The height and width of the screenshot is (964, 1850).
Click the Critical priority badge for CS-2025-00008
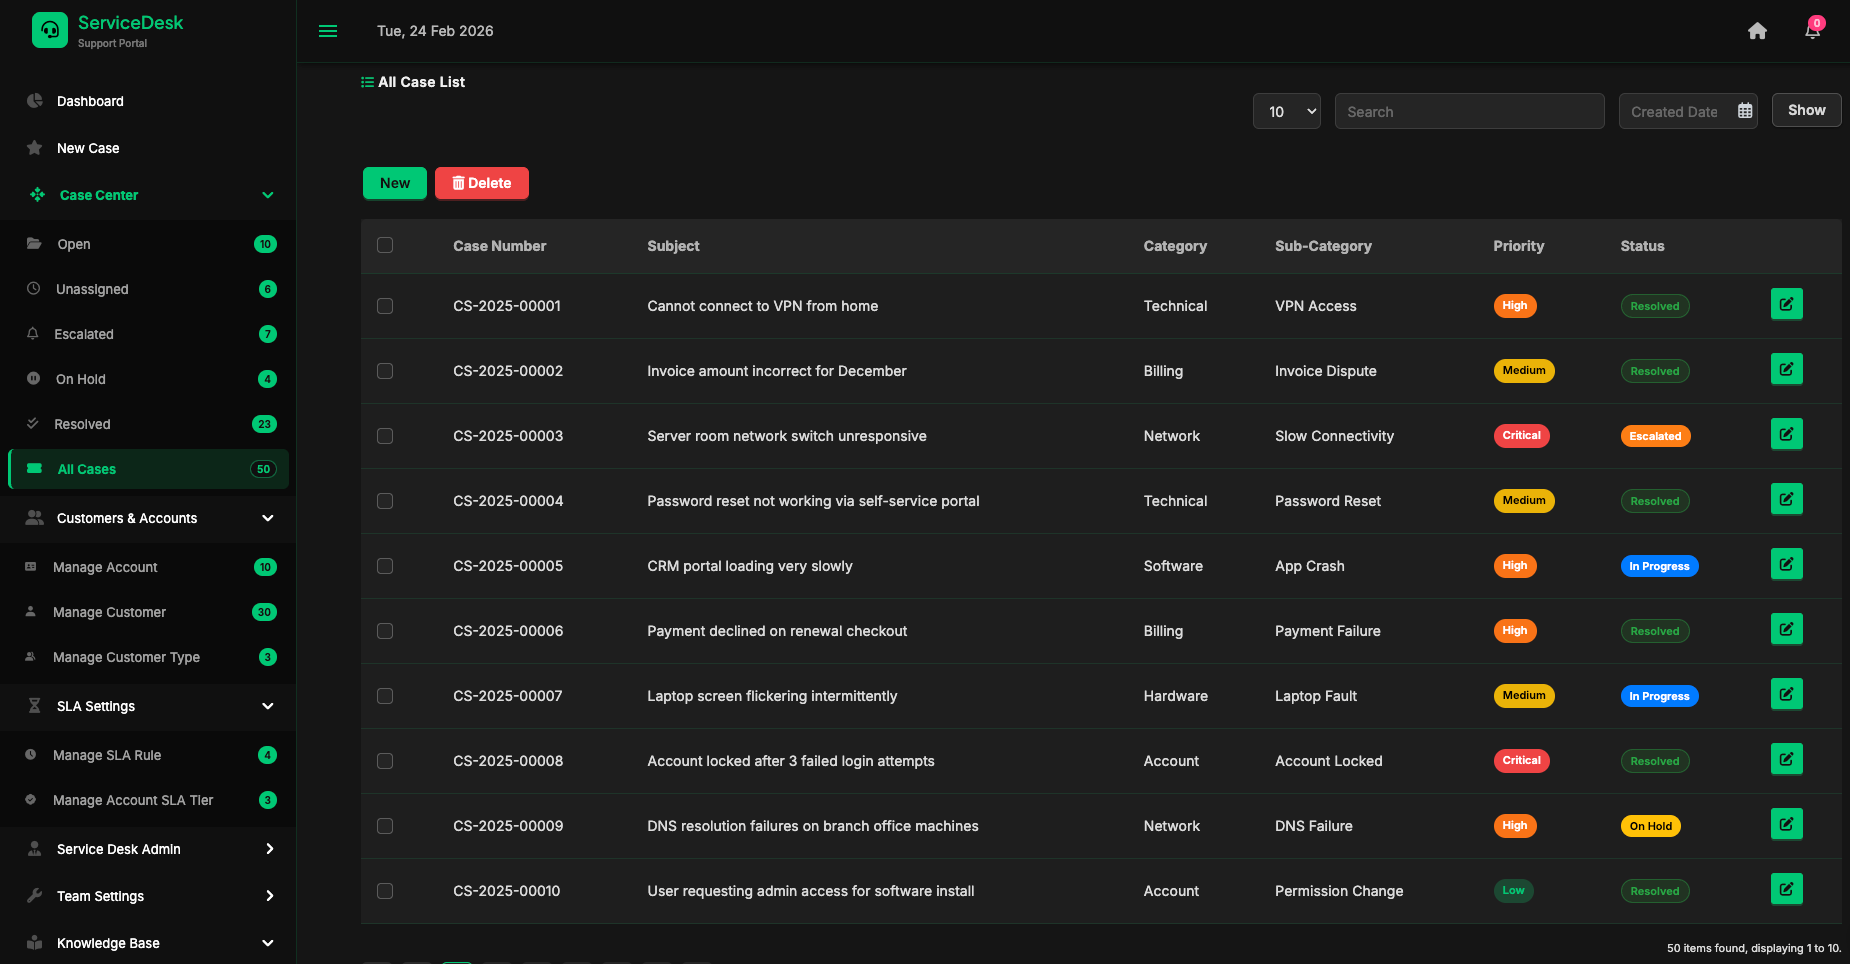[x=1521, y=761]
